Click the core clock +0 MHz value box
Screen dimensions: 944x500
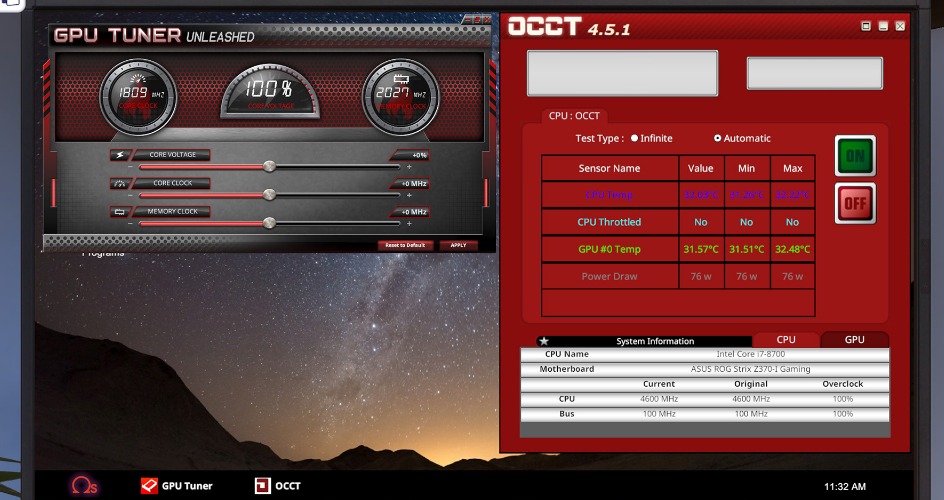pos(411,184)
